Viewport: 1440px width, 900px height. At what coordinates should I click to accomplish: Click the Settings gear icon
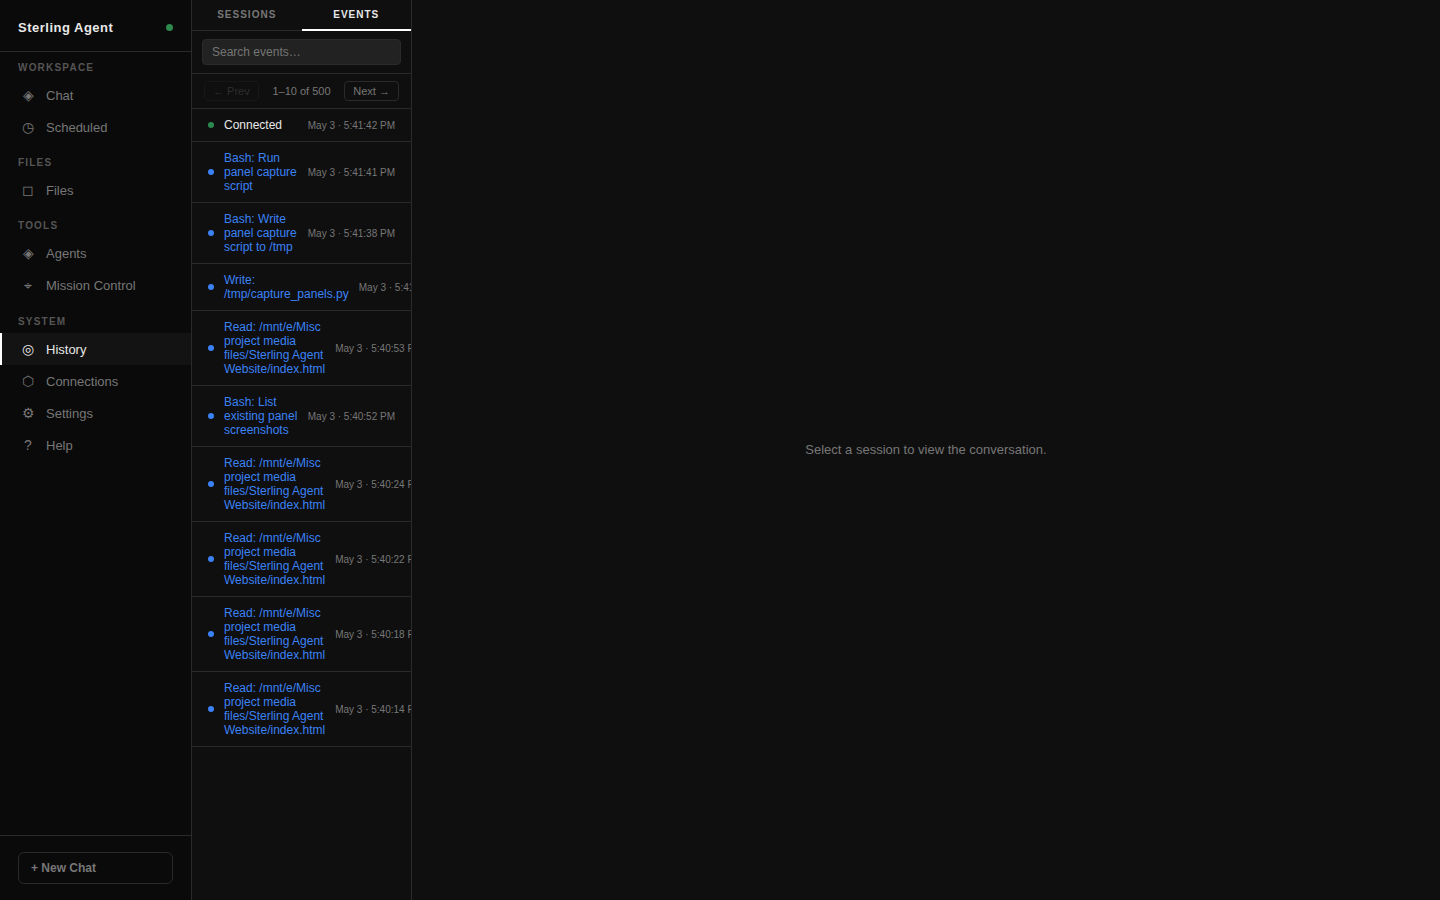pyautogui.click(x=28, y=414)
